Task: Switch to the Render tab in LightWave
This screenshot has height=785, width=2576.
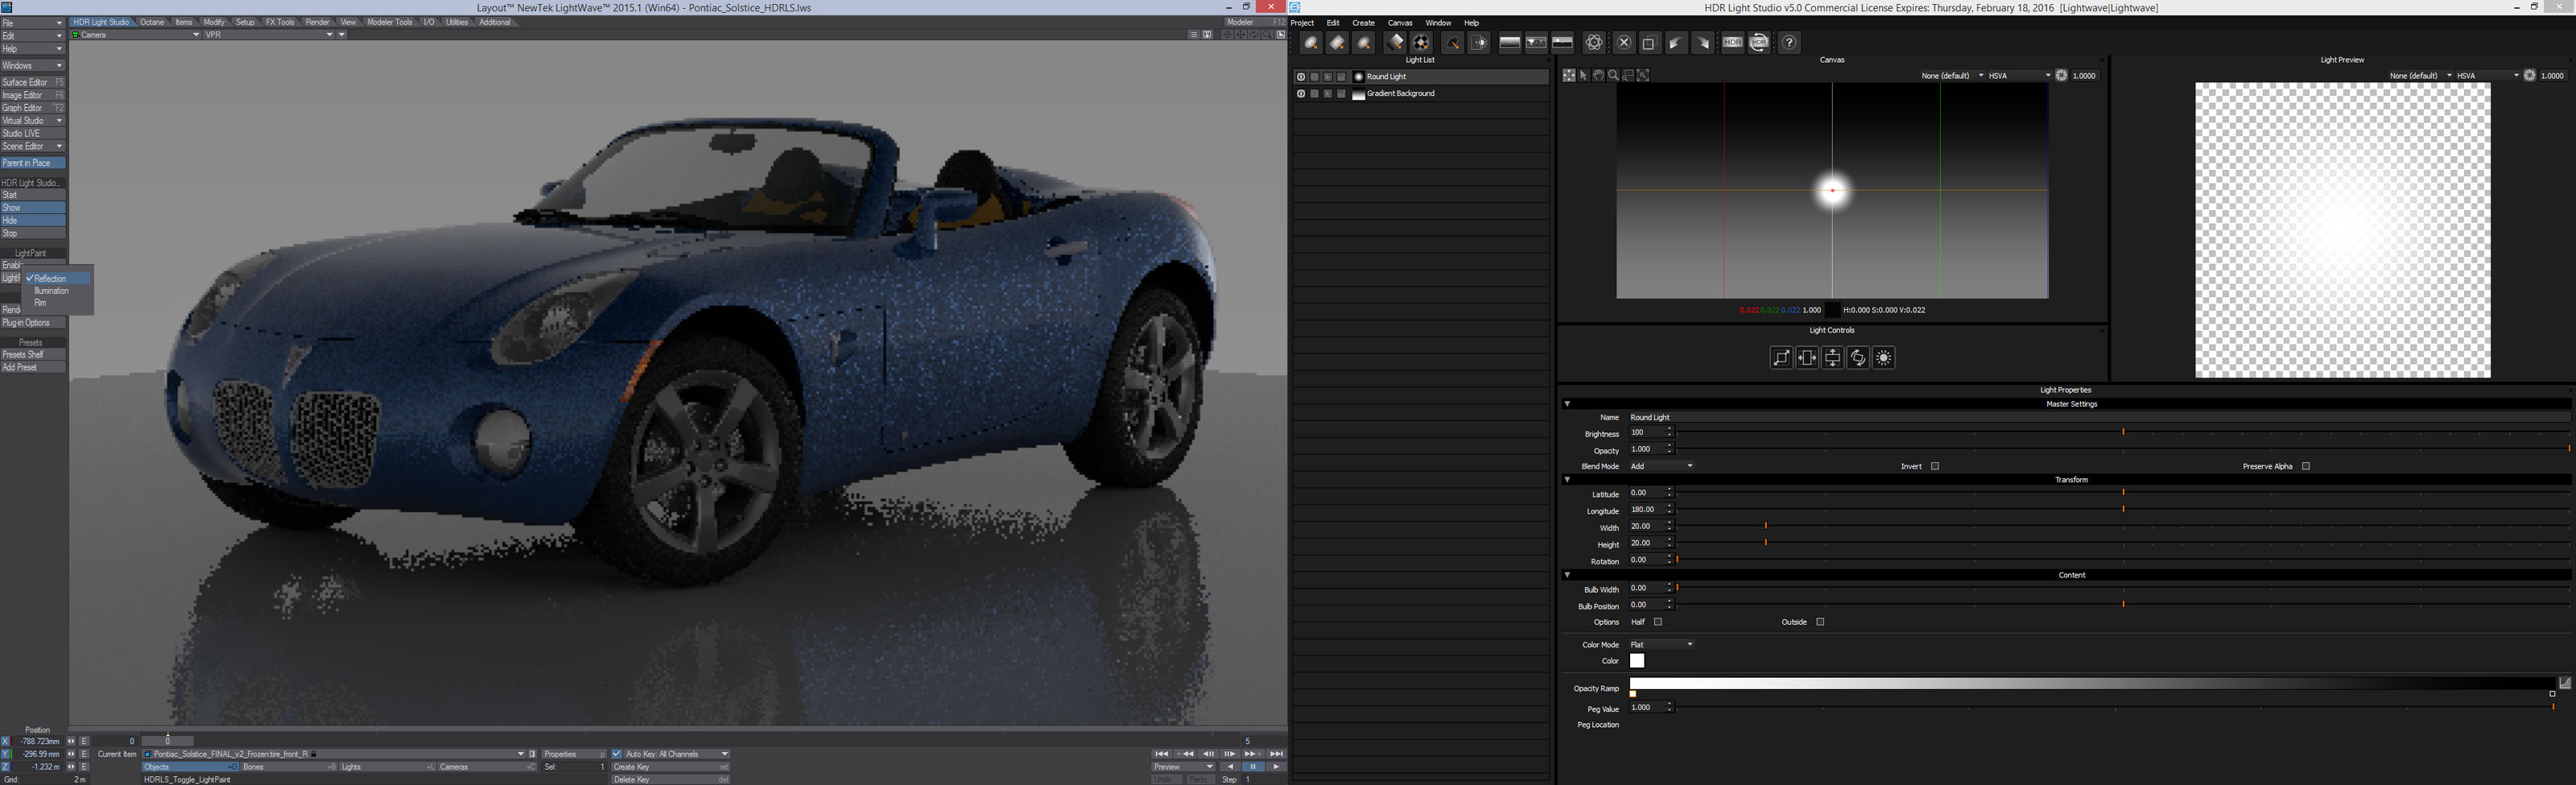Action: tap(317, 22)
